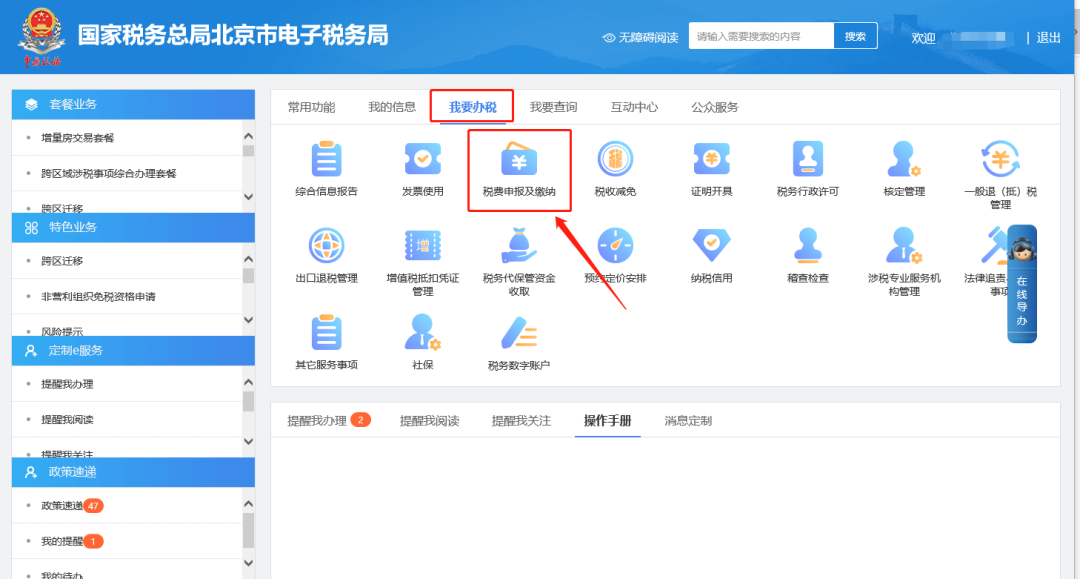This screenshot has width=1080, height=579.
Task: Switch to 公众服务 tab
Action: [715, 107]
